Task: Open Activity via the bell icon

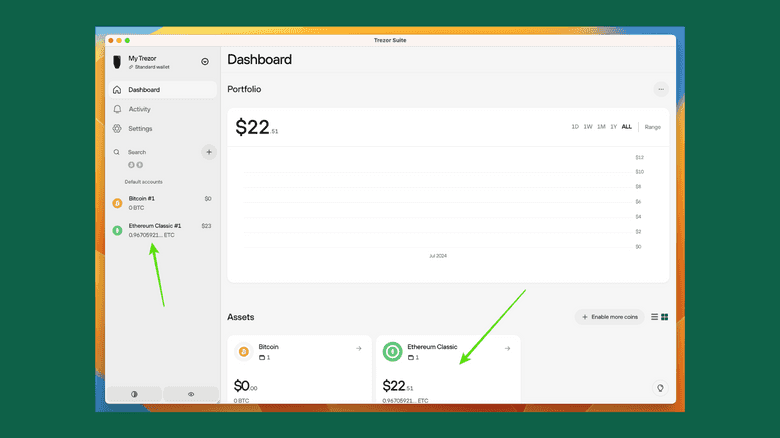Action: (118, 109)
